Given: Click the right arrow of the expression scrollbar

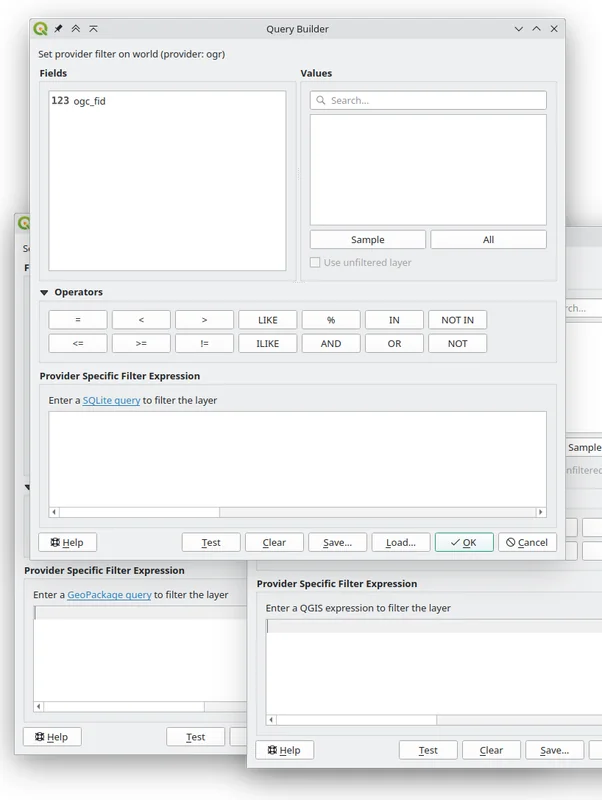Looking at the screenshot, I should [x=542, y=512].
